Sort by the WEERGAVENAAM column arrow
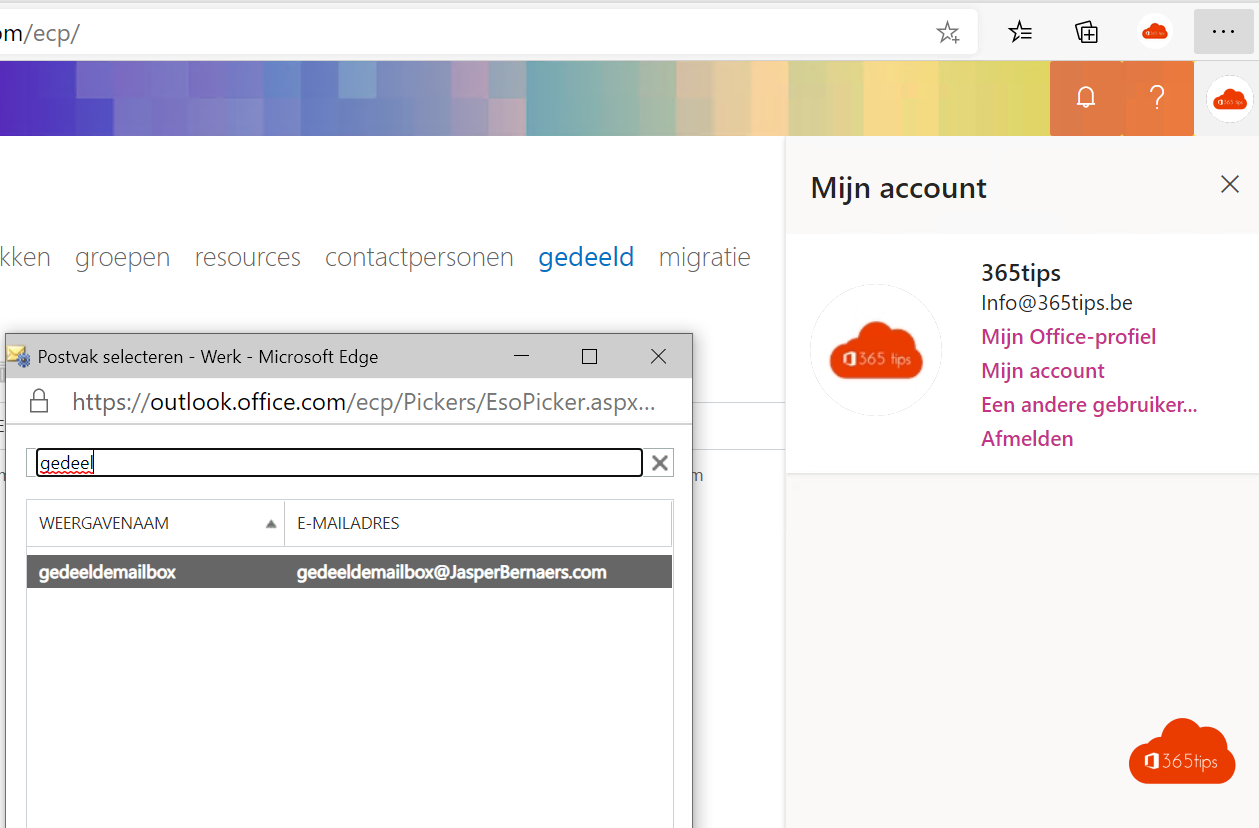The width and height of the screenshot is (1259, 828). pyautogui.click(x=271, y=524)
